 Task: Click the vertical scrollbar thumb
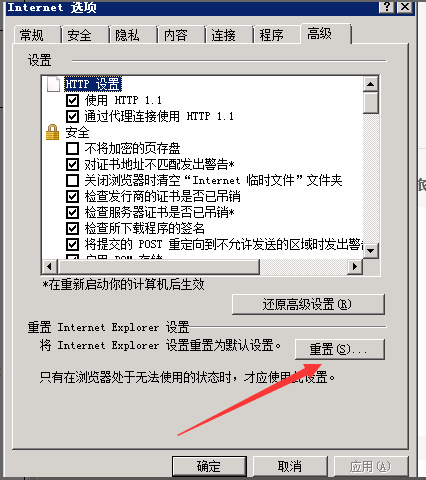[x=370, y=103]
